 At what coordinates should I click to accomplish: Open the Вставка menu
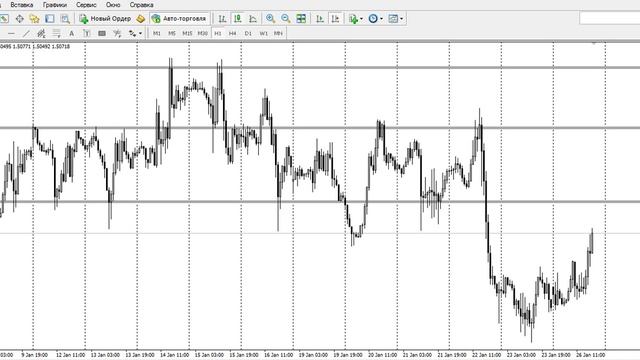pyautogui.click(x=22, y=5)
